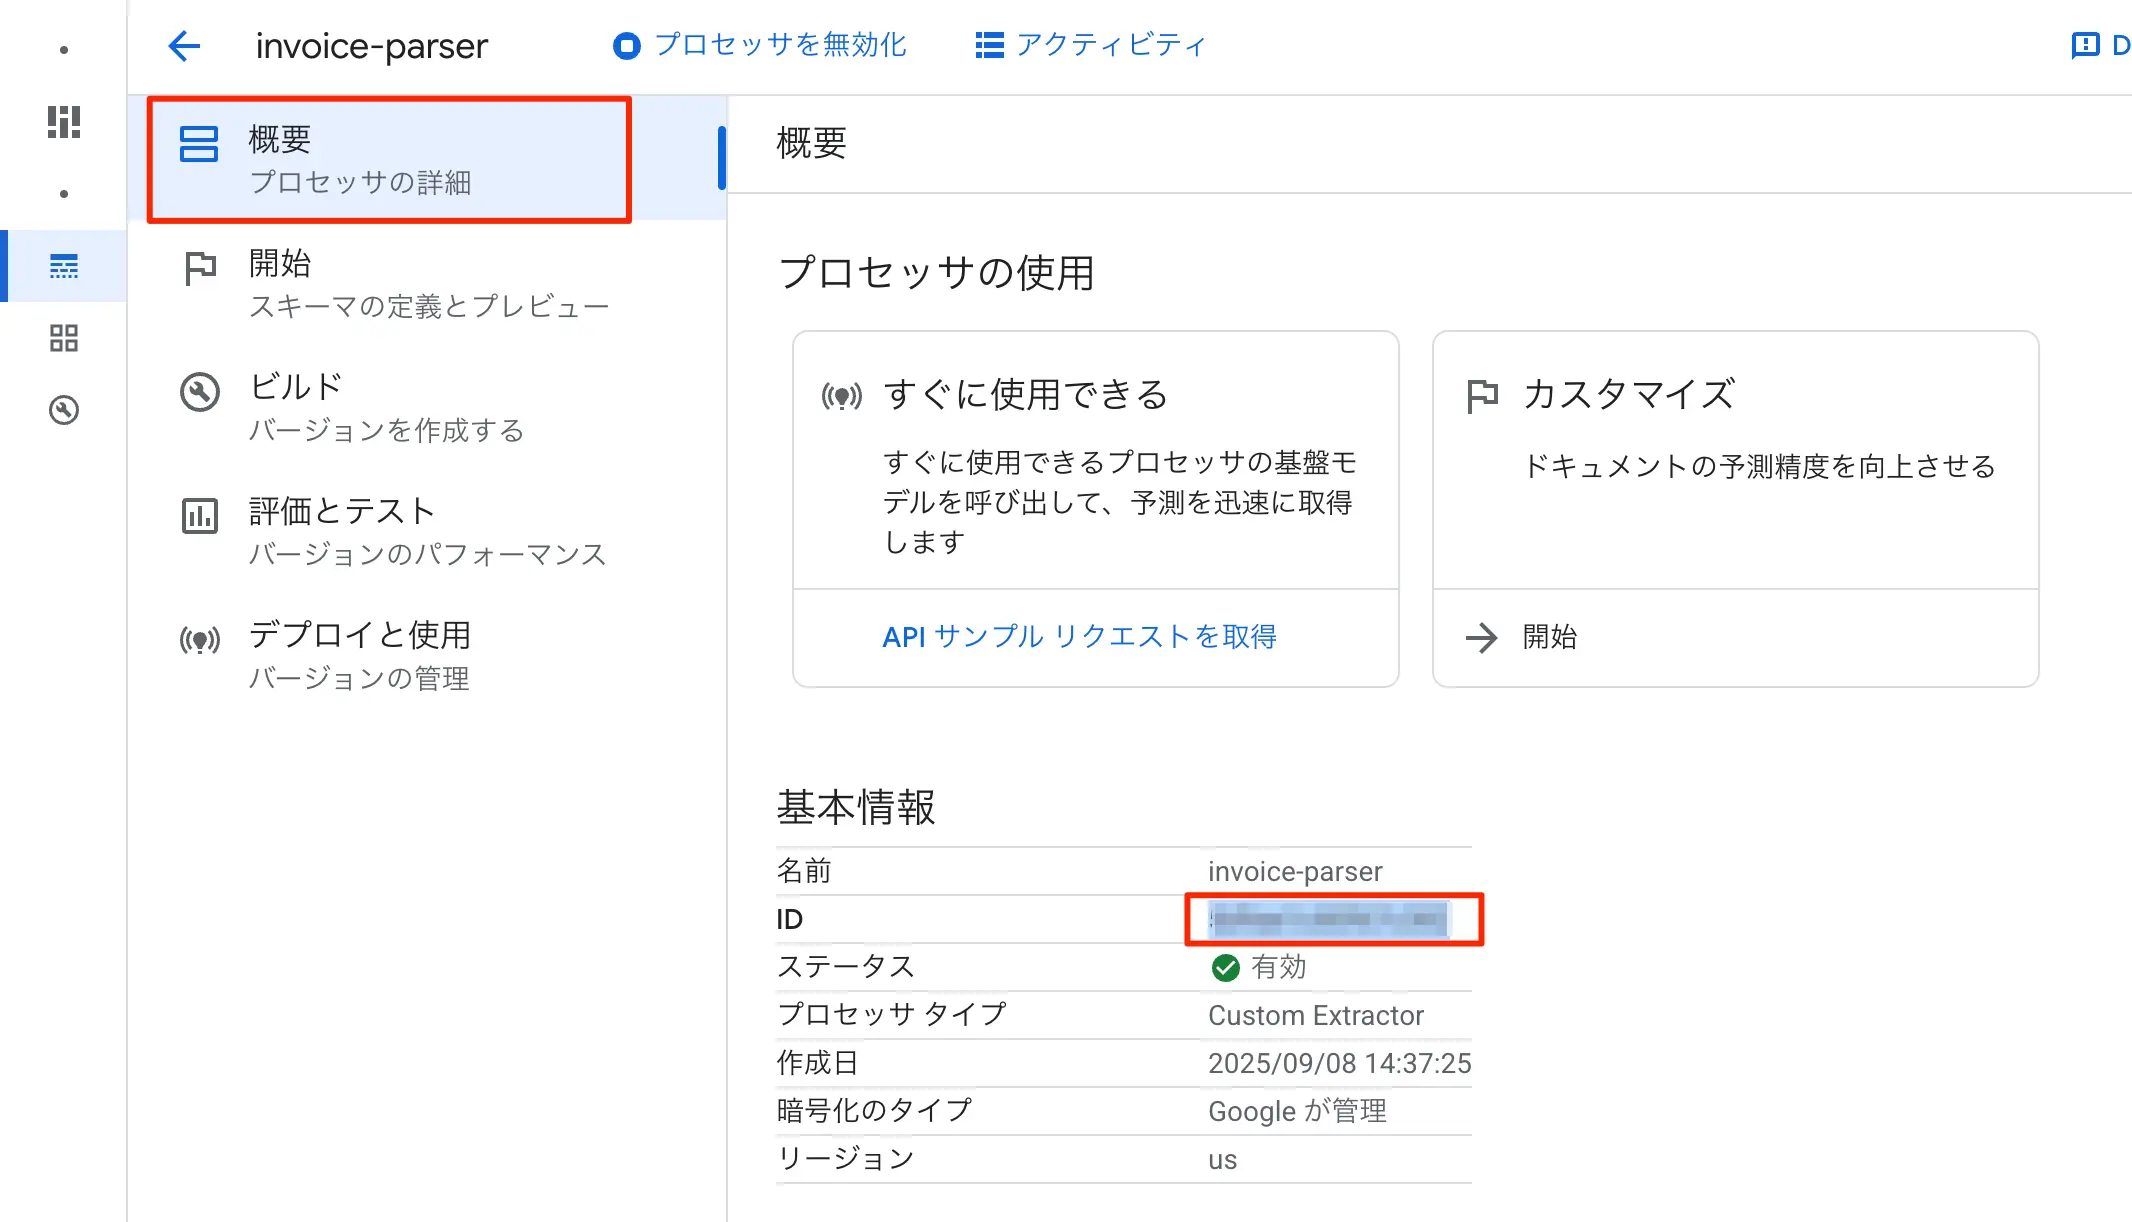Open the デプロイと使用 section
2132x1222 pixels.
pos(358,656)
